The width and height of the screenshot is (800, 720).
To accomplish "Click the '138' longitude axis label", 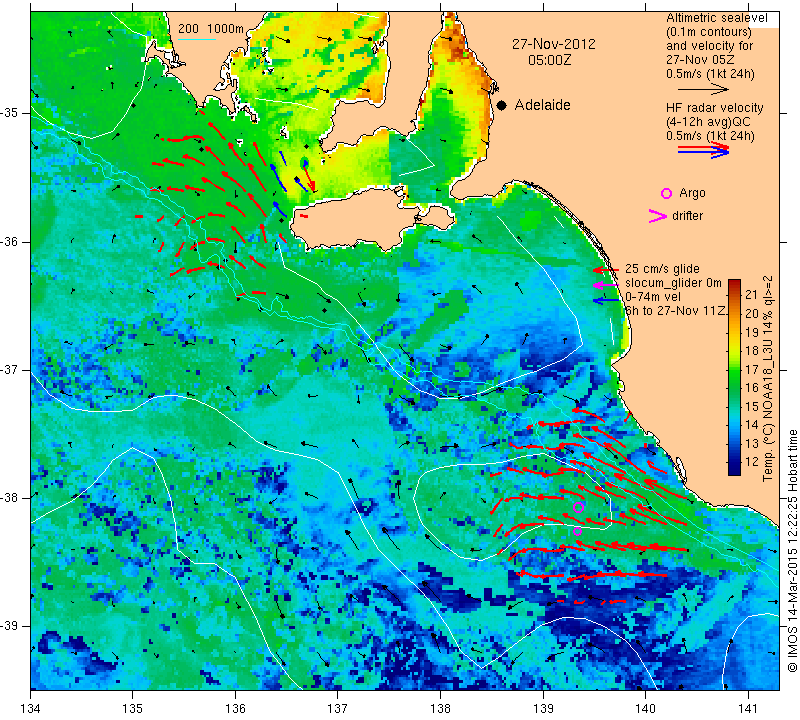I will pyautogui.click(x=441, y=709).
